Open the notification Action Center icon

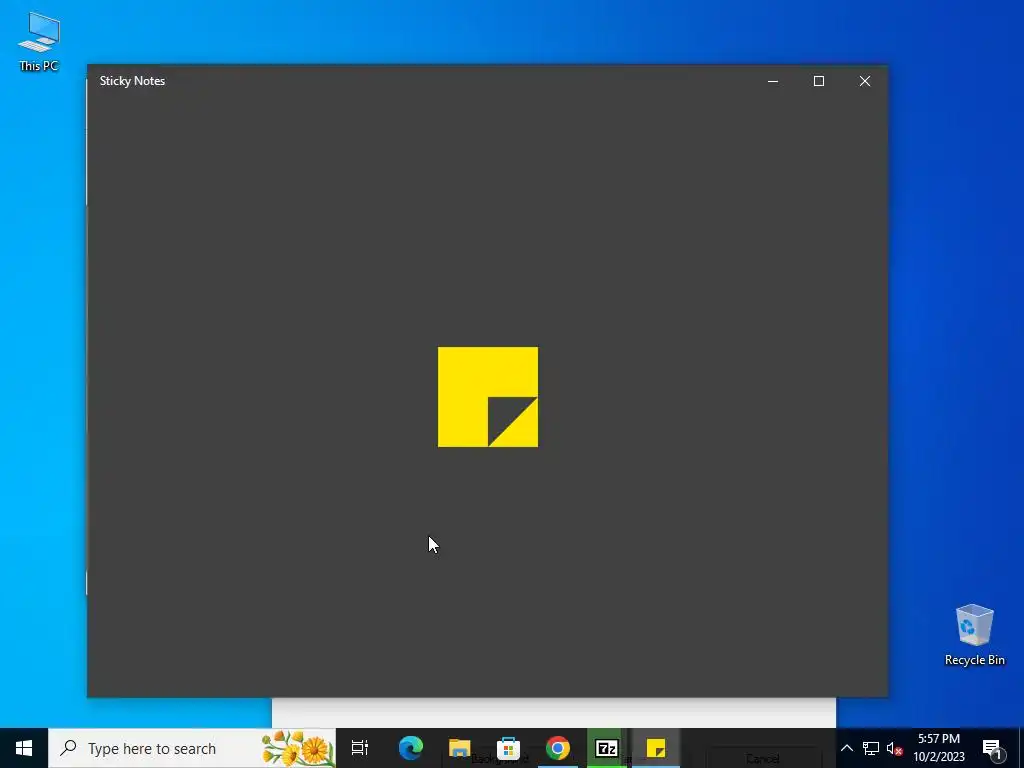993,748
